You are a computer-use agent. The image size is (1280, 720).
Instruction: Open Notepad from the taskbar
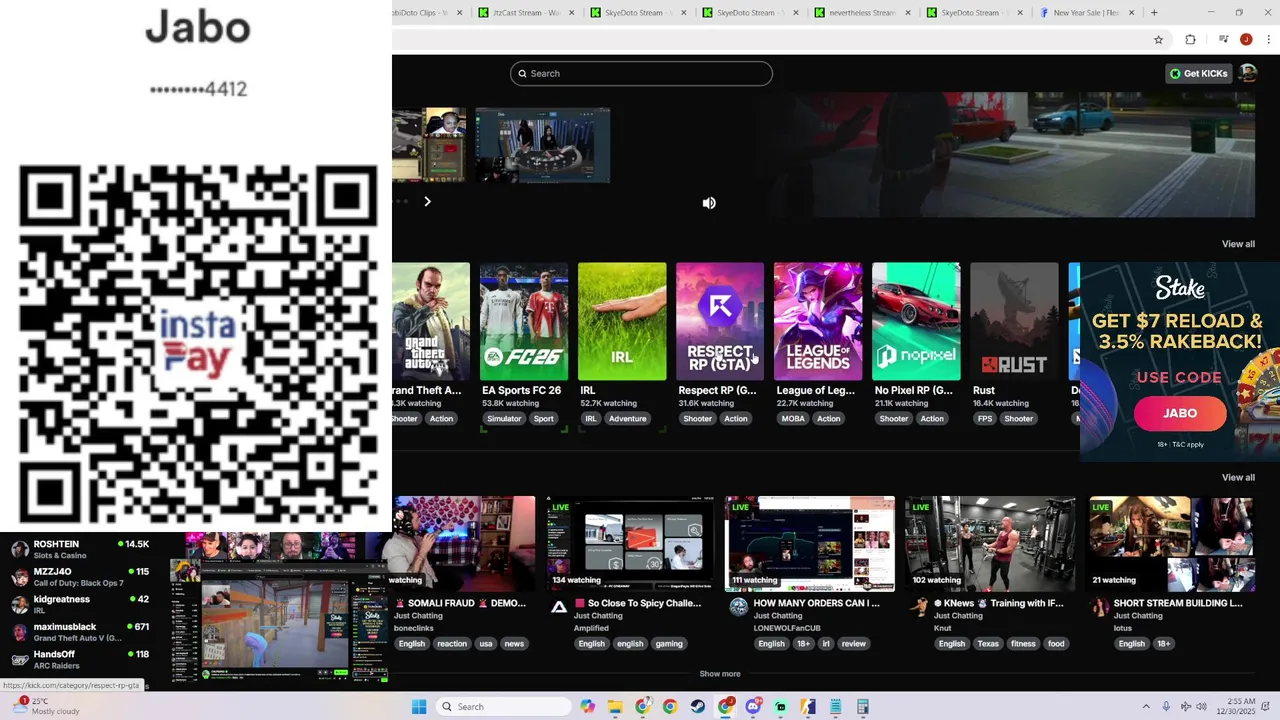(x=836, y=707)
